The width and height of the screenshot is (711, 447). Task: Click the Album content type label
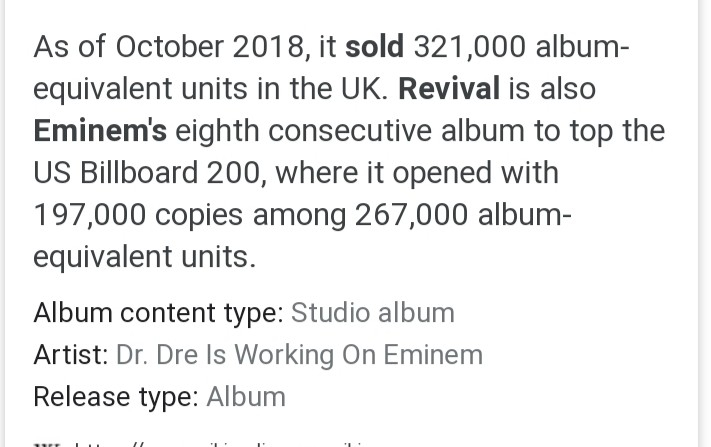(x=159, y=313)
